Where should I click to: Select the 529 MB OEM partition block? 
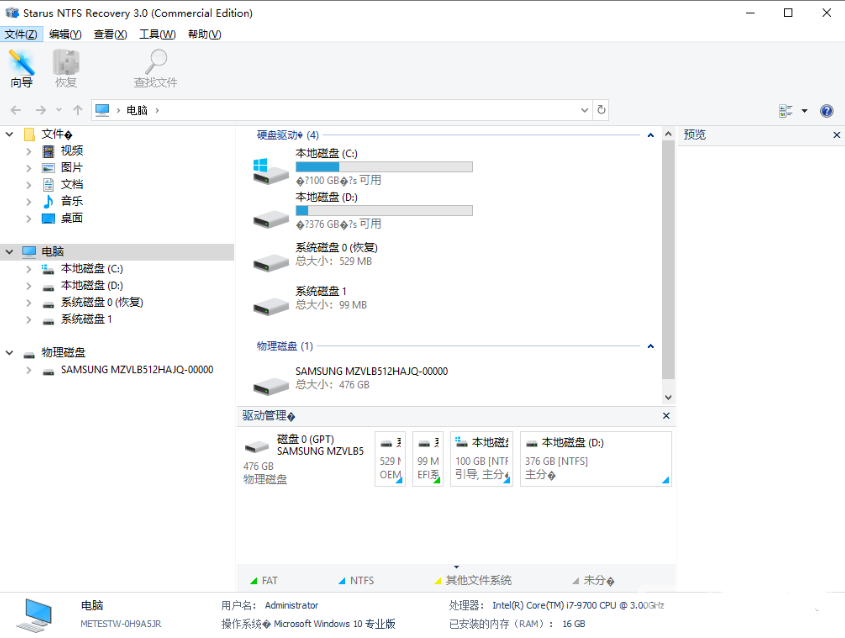click(390, 459)
